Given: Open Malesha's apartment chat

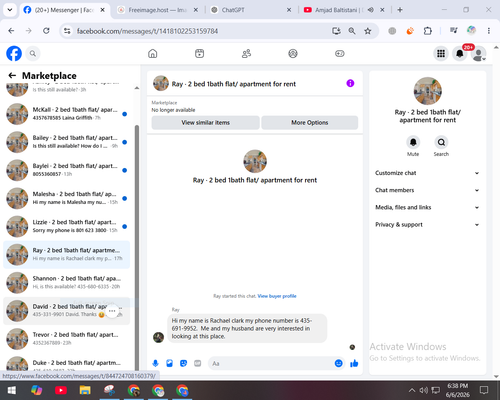Looking at the screenshot, I should tap(67, 198).
